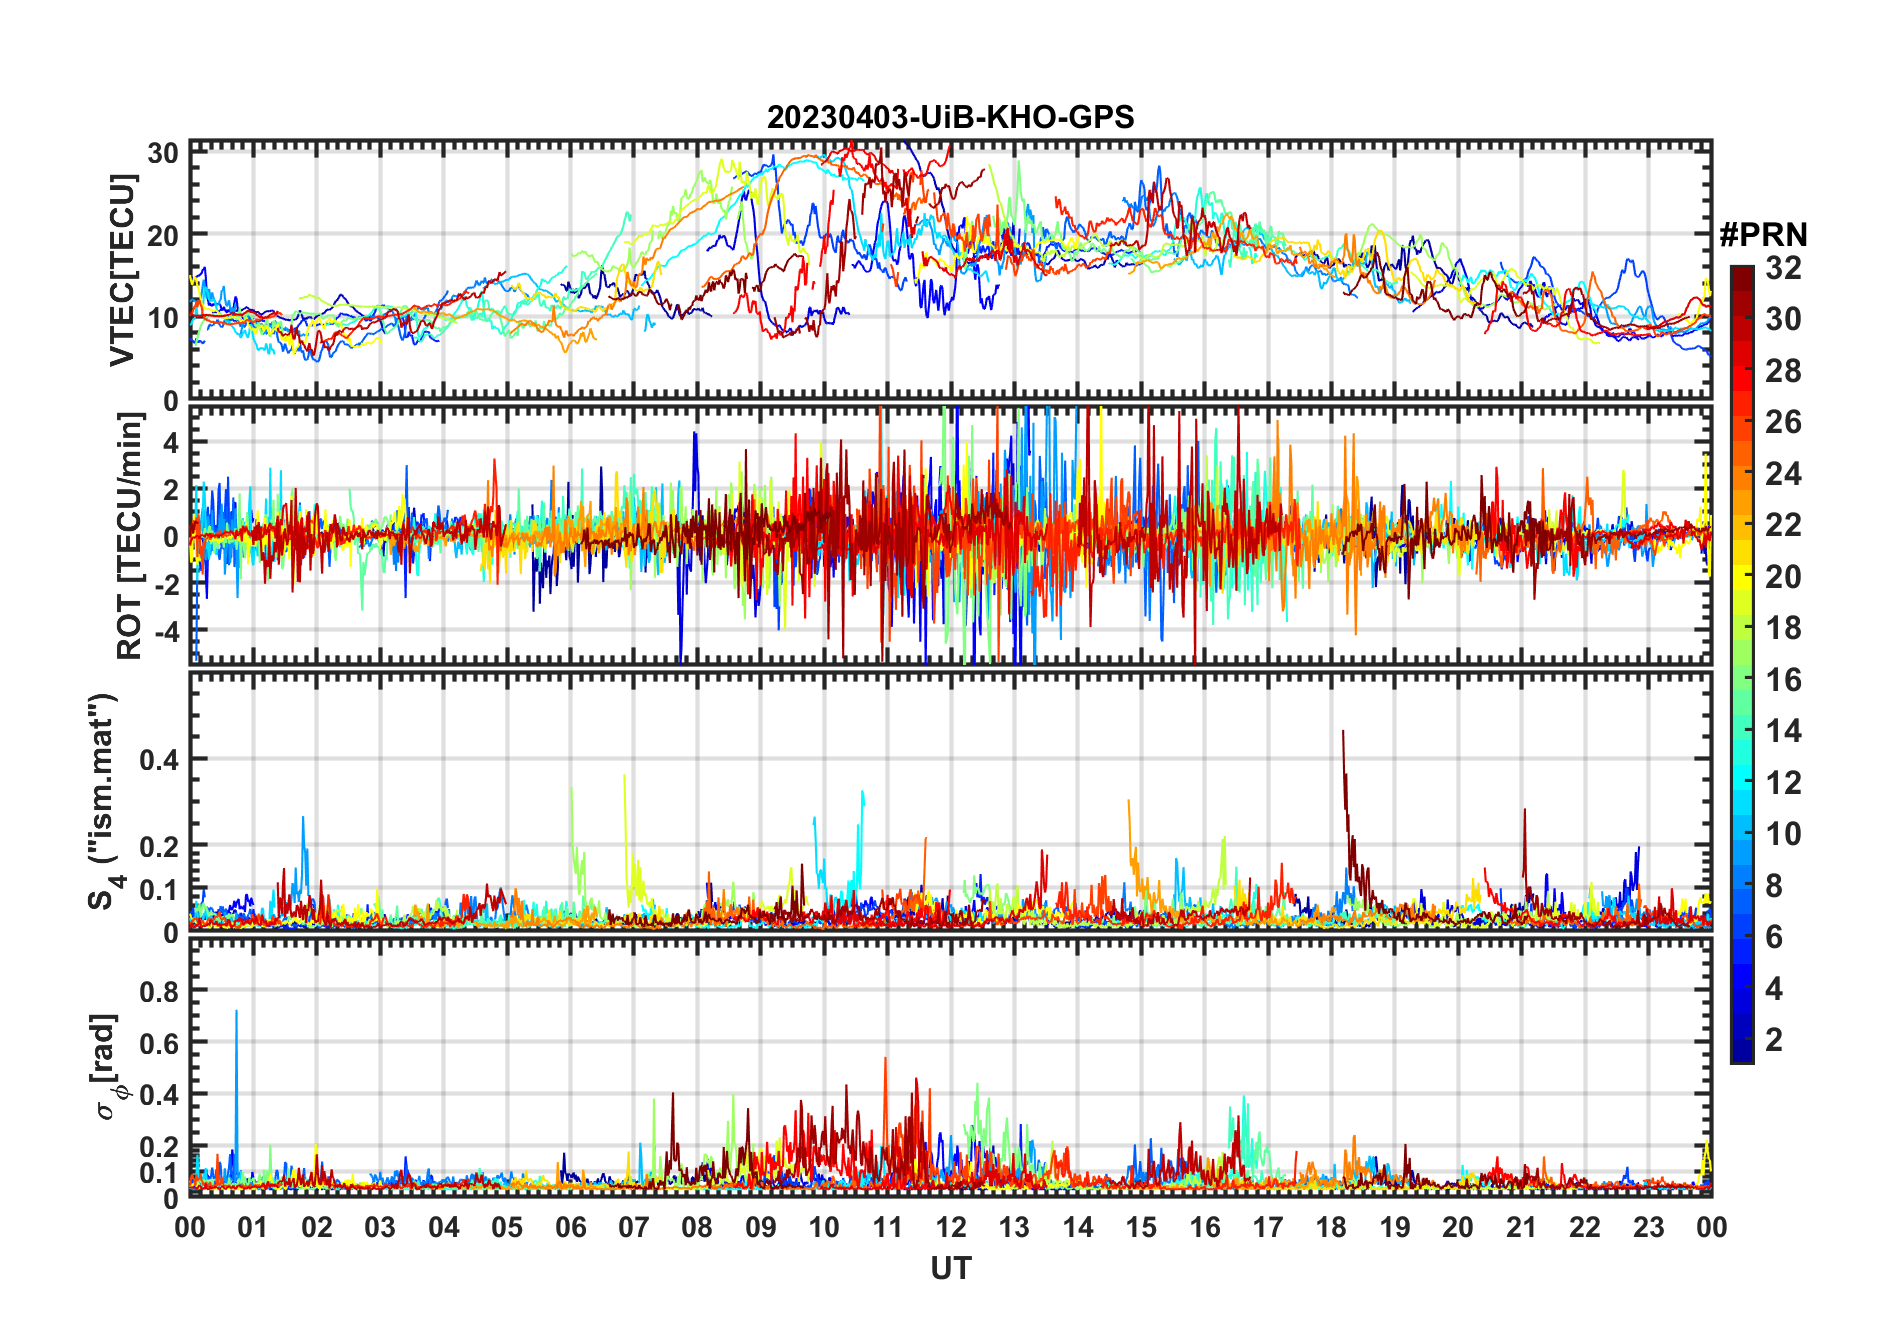Click x-axis hour tick 03

click(380, 1227)
